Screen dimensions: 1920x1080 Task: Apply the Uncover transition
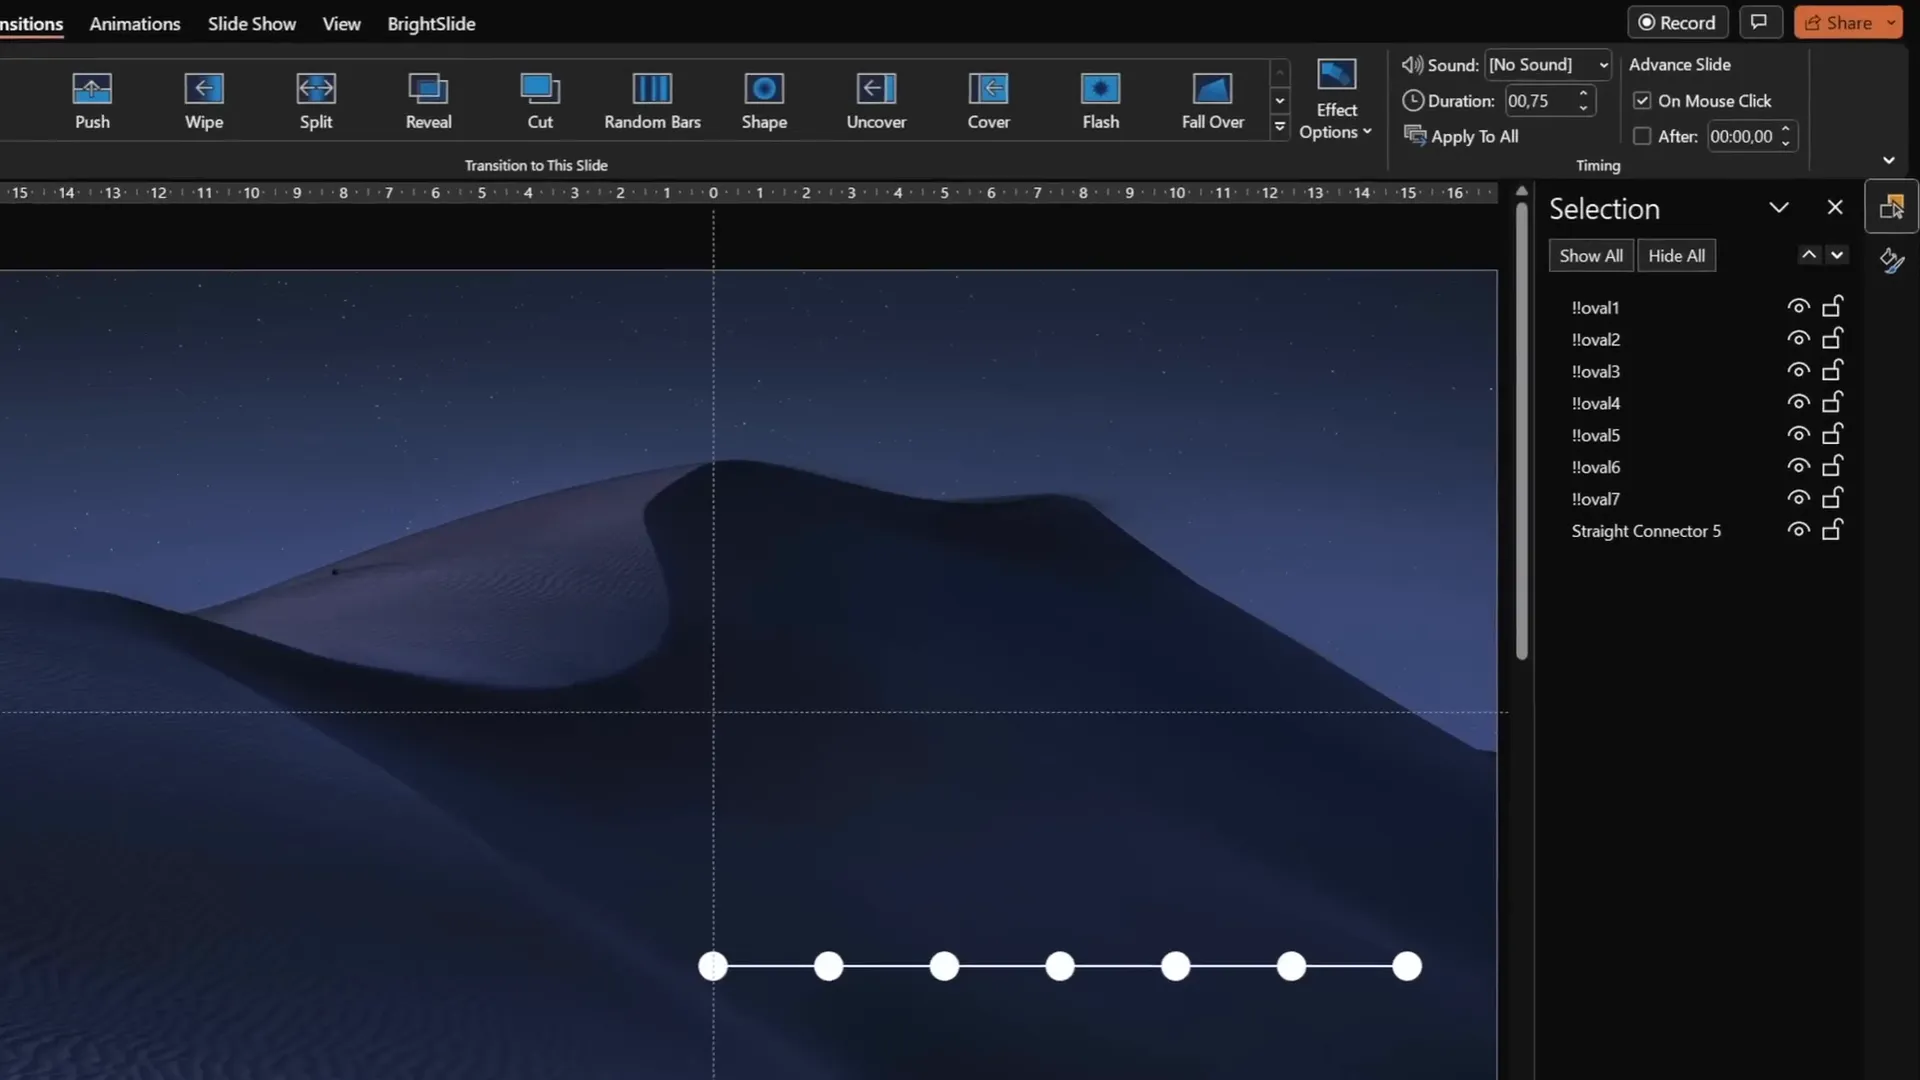click(876, 100)
